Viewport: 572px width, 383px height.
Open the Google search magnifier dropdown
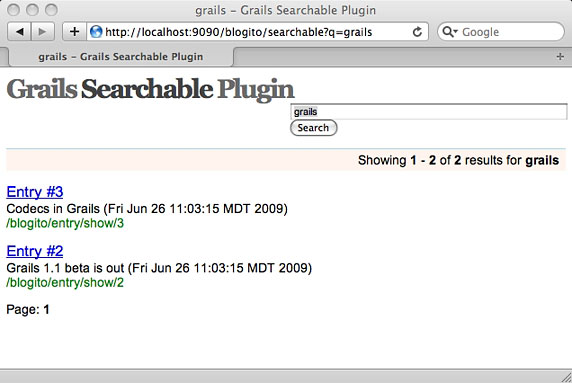coord(449,32)
